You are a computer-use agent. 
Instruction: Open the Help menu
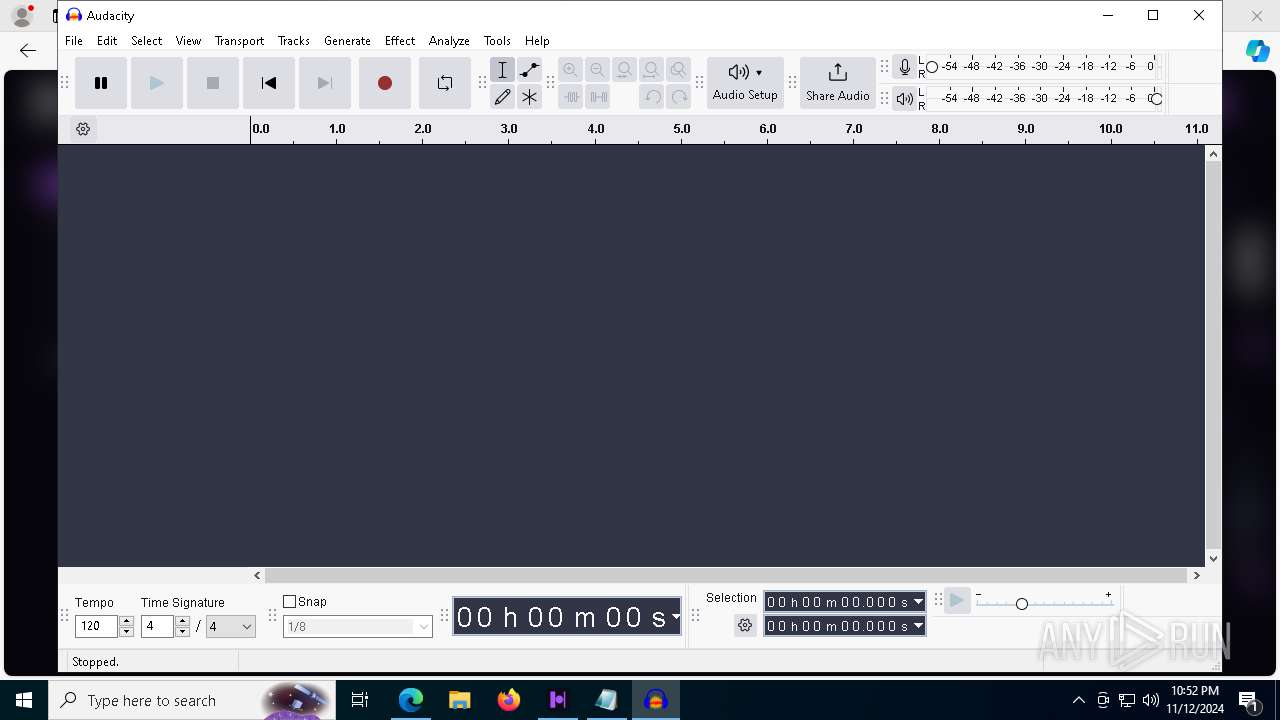click(537, 41)
